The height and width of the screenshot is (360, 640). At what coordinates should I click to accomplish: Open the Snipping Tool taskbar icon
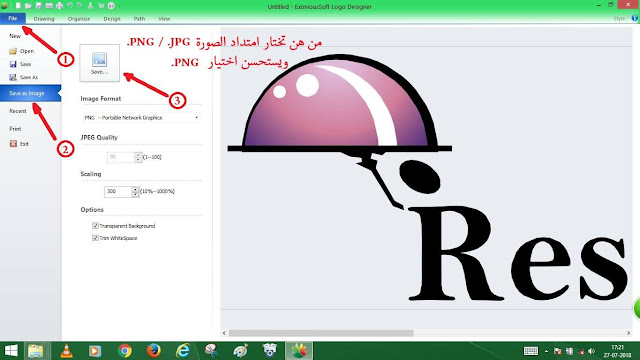click(x=211, y=351)
